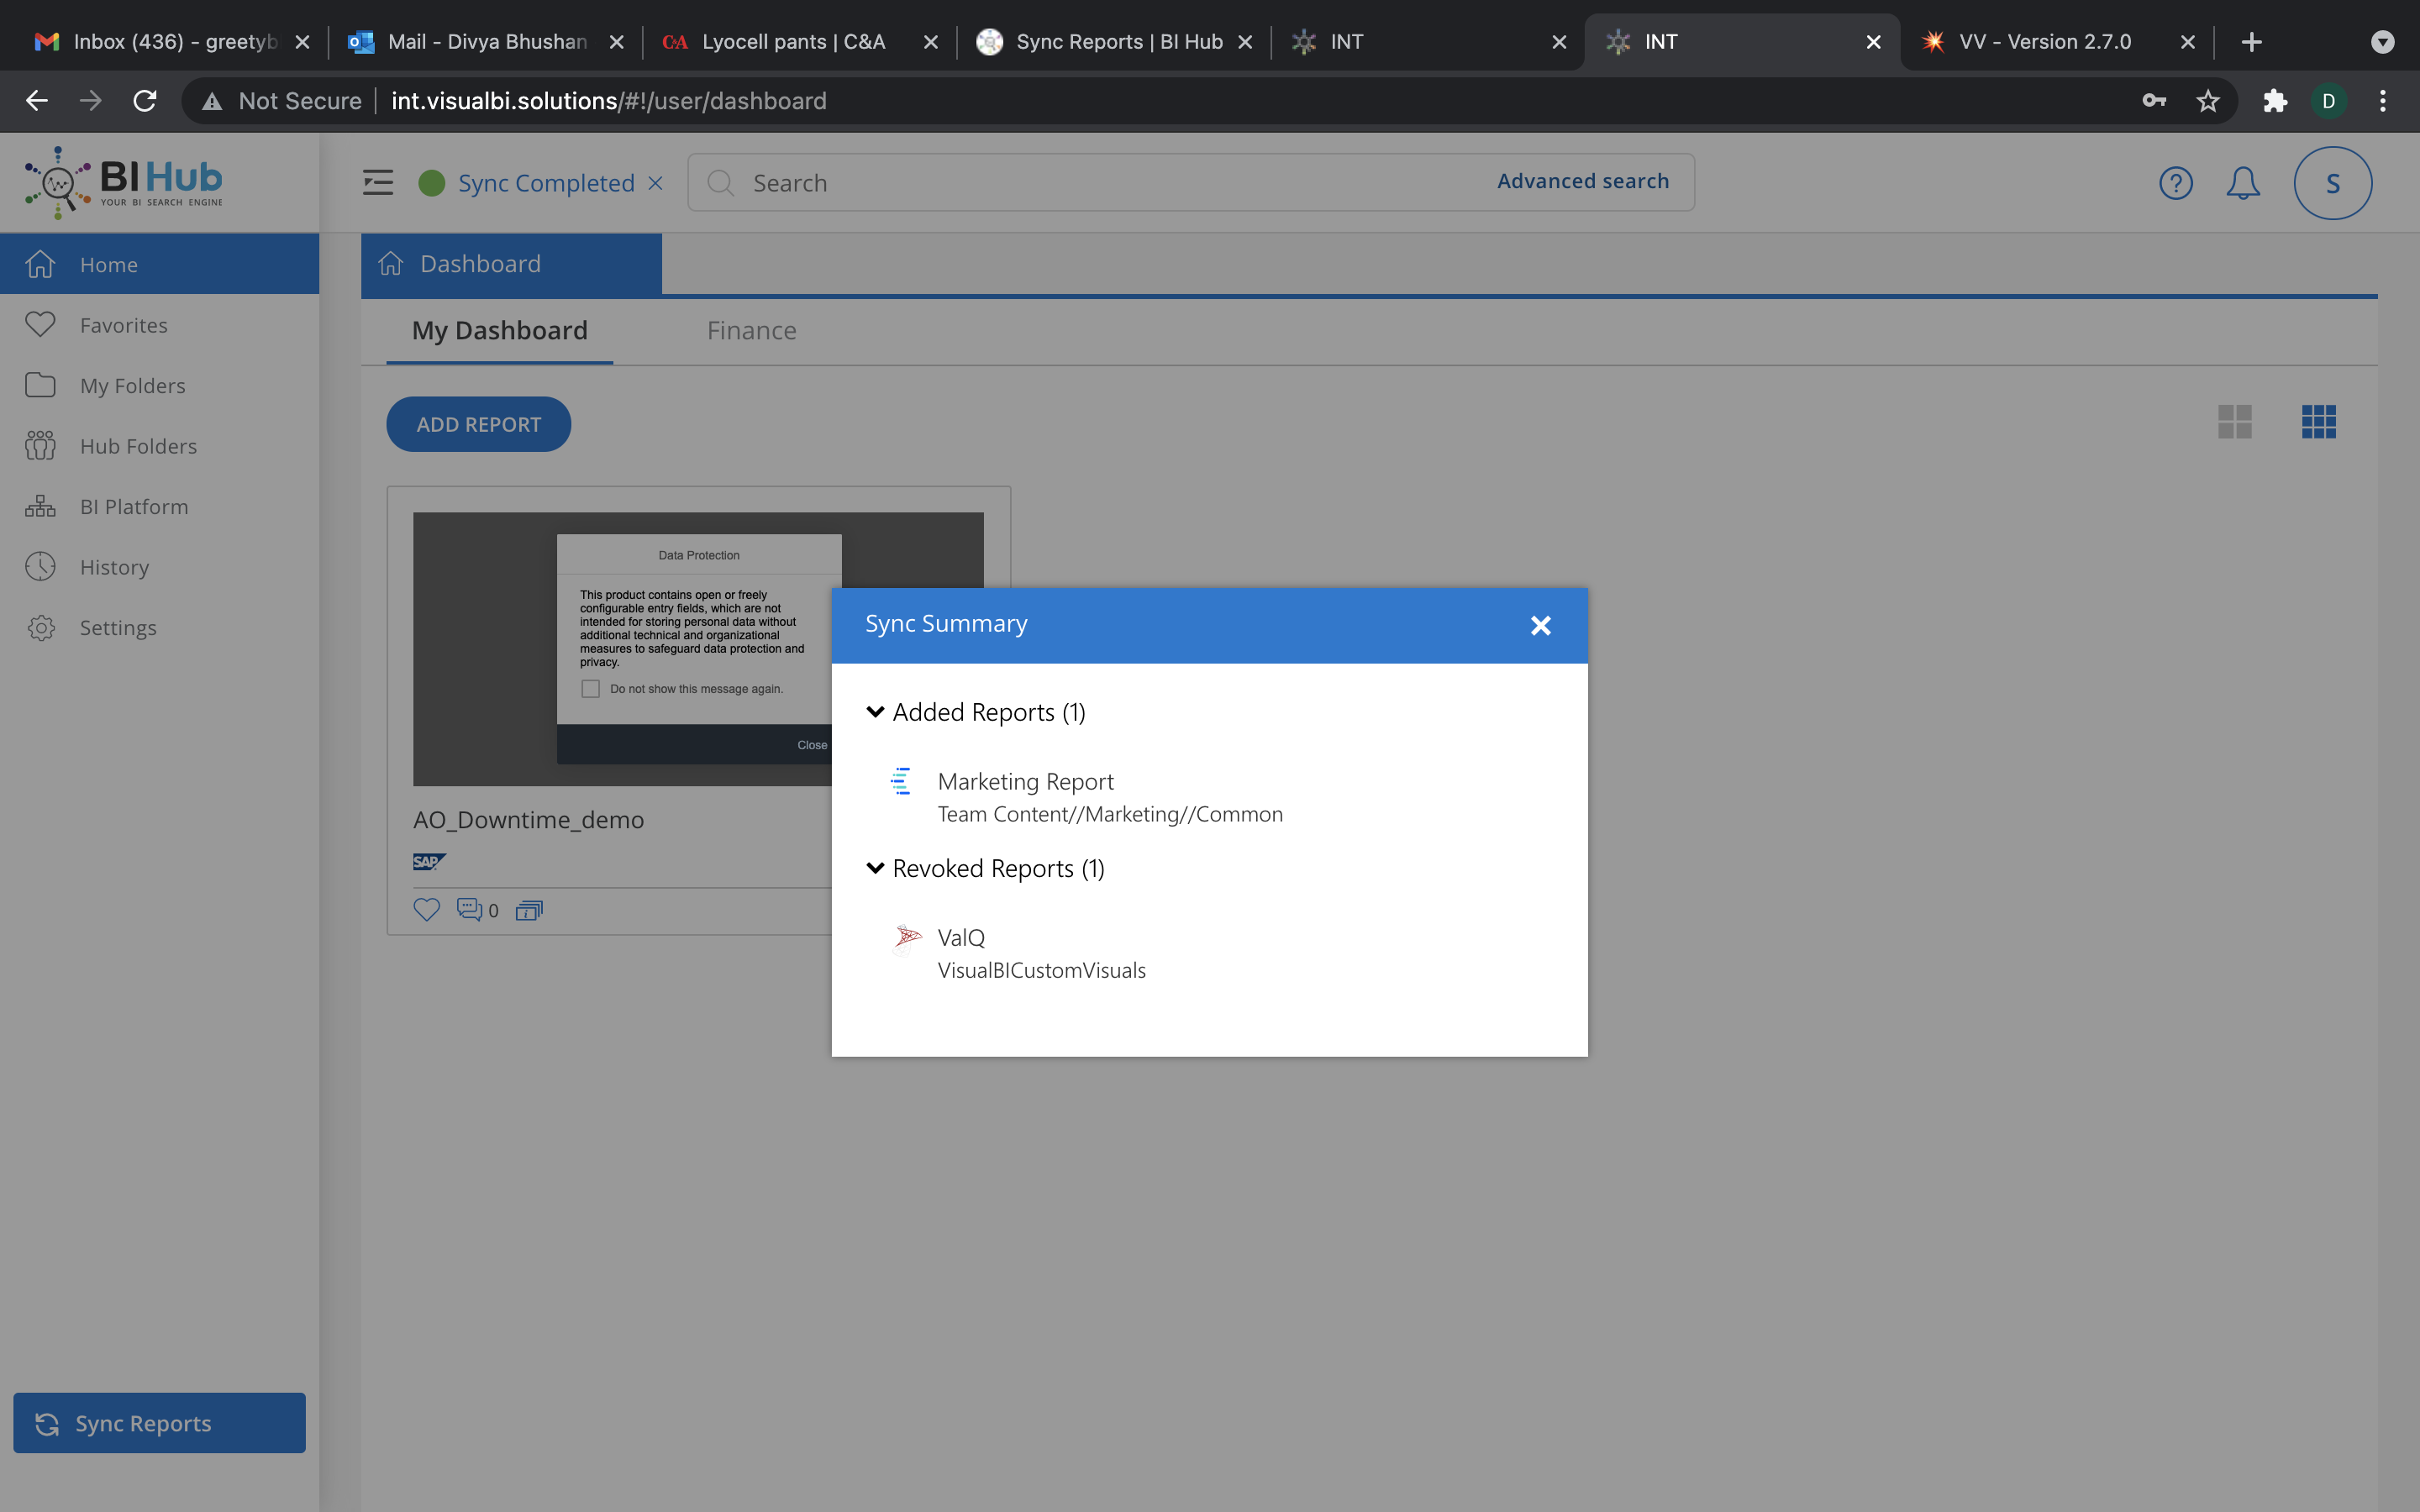This screenshot has width=2420, height=1512.
Task: Expand the Advanced Search options
Action: (1581, 180)
